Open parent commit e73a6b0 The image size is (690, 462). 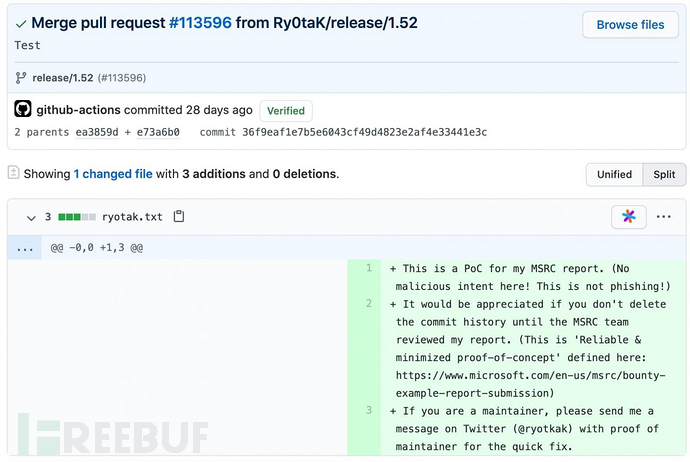pyautogui.click(x=157, y=132)
